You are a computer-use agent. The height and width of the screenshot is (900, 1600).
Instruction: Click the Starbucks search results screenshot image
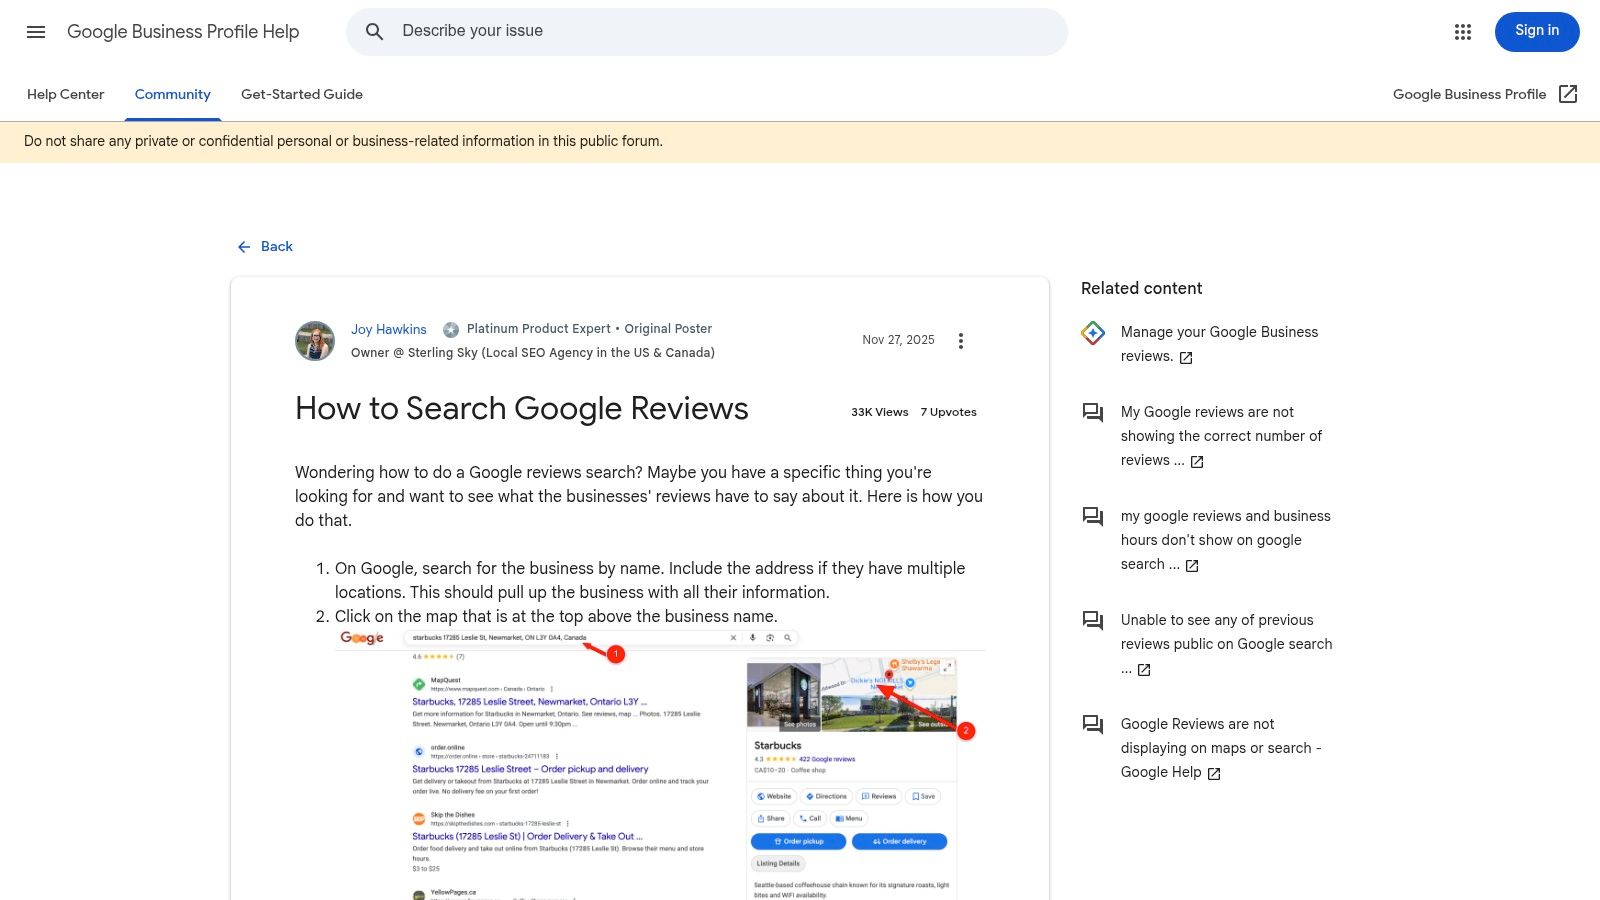pos(660,764)
